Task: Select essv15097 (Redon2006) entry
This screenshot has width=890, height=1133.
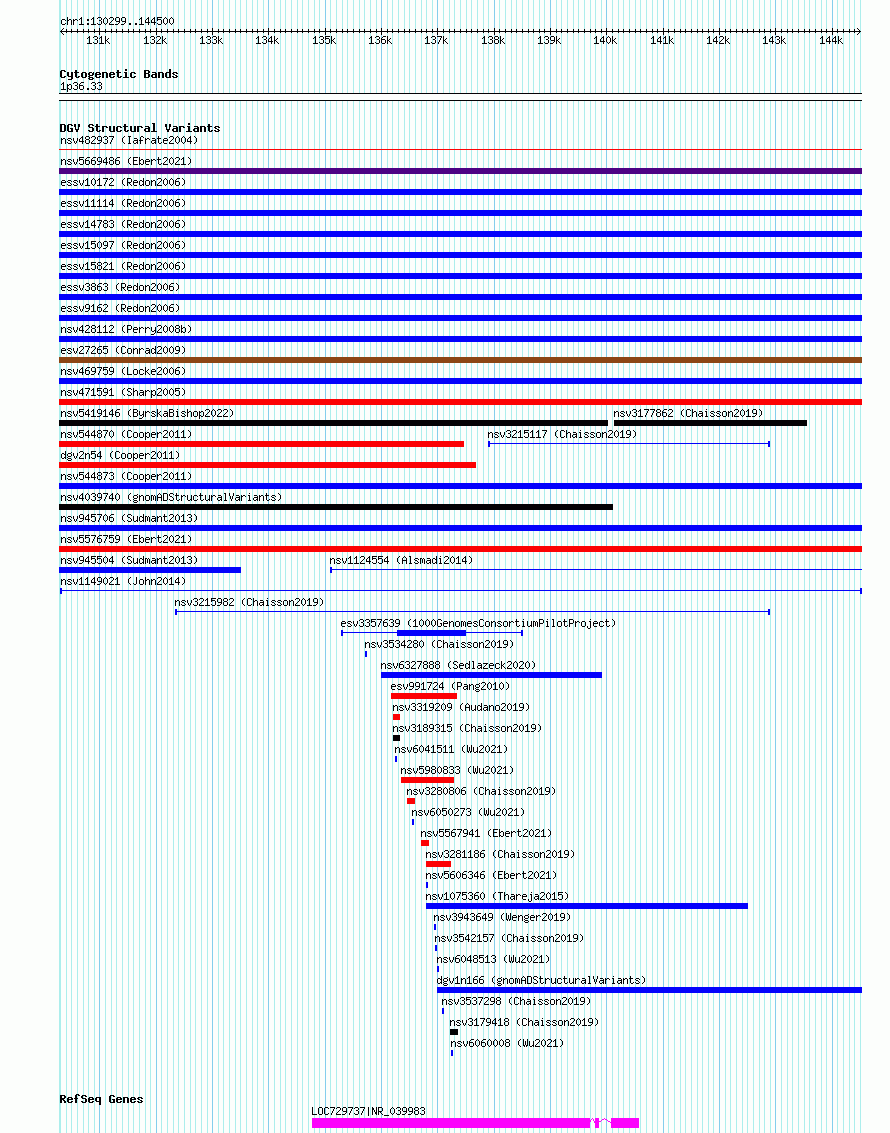Action: pos(123,245)
